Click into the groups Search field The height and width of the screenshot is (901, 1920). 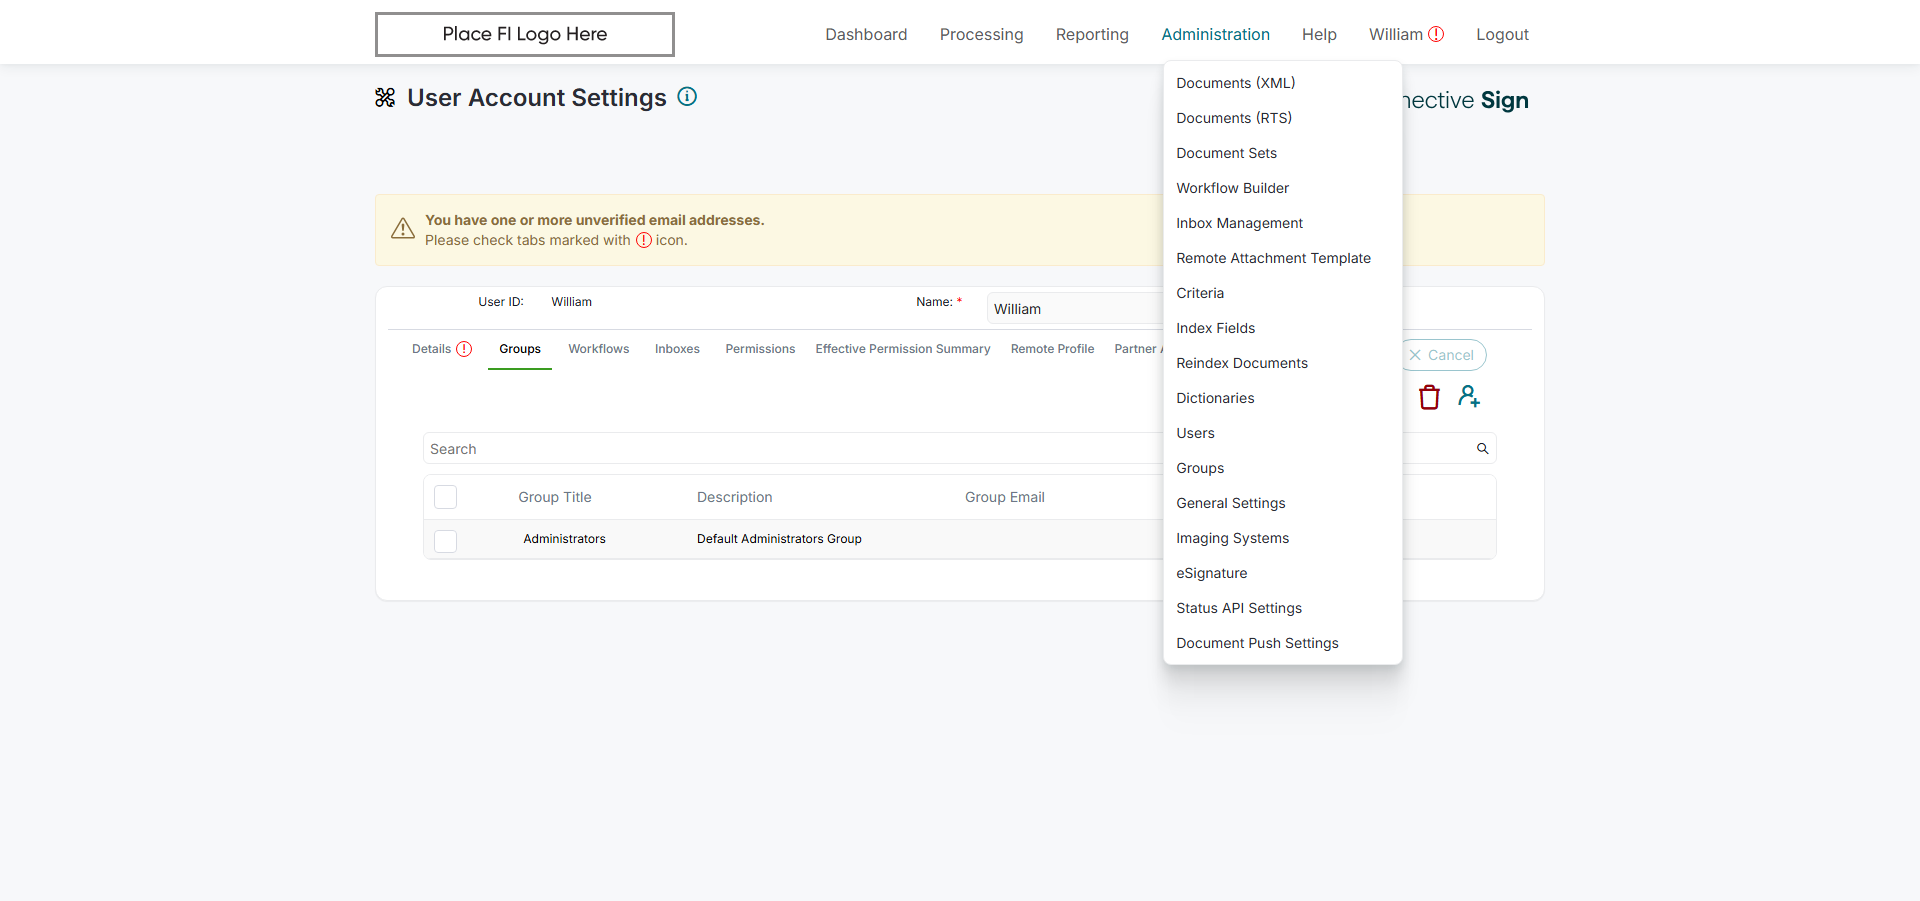coord(790,449)
